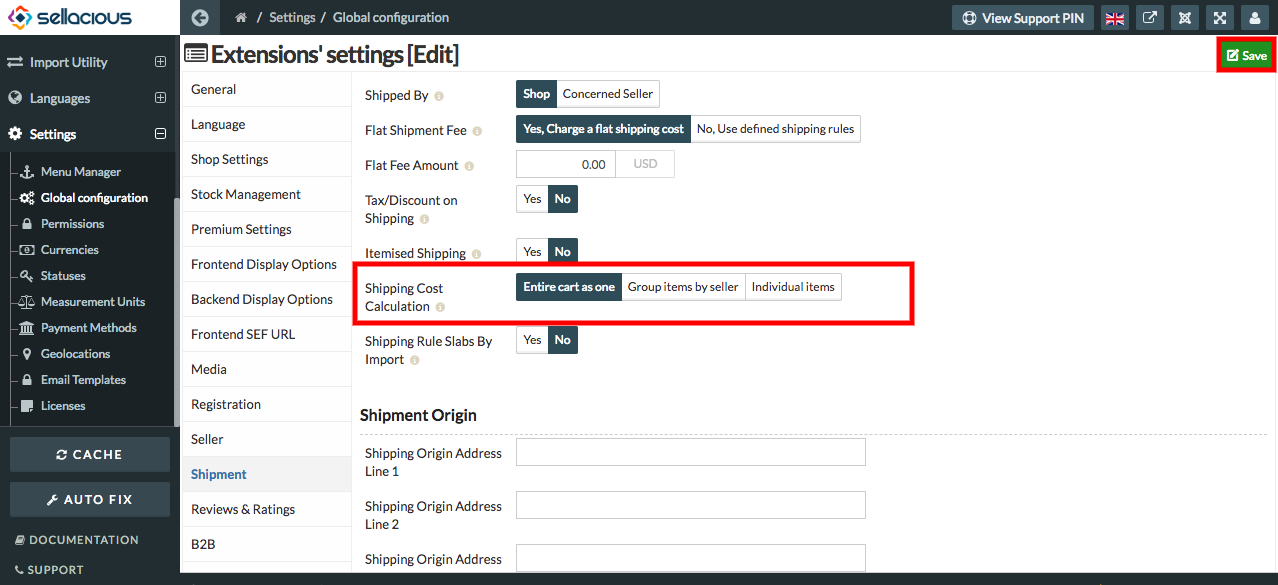This screenshot has height=585, width=1278.
Task: Switch to Language tab
Action: pyautogui.click(x=266, y=124)
